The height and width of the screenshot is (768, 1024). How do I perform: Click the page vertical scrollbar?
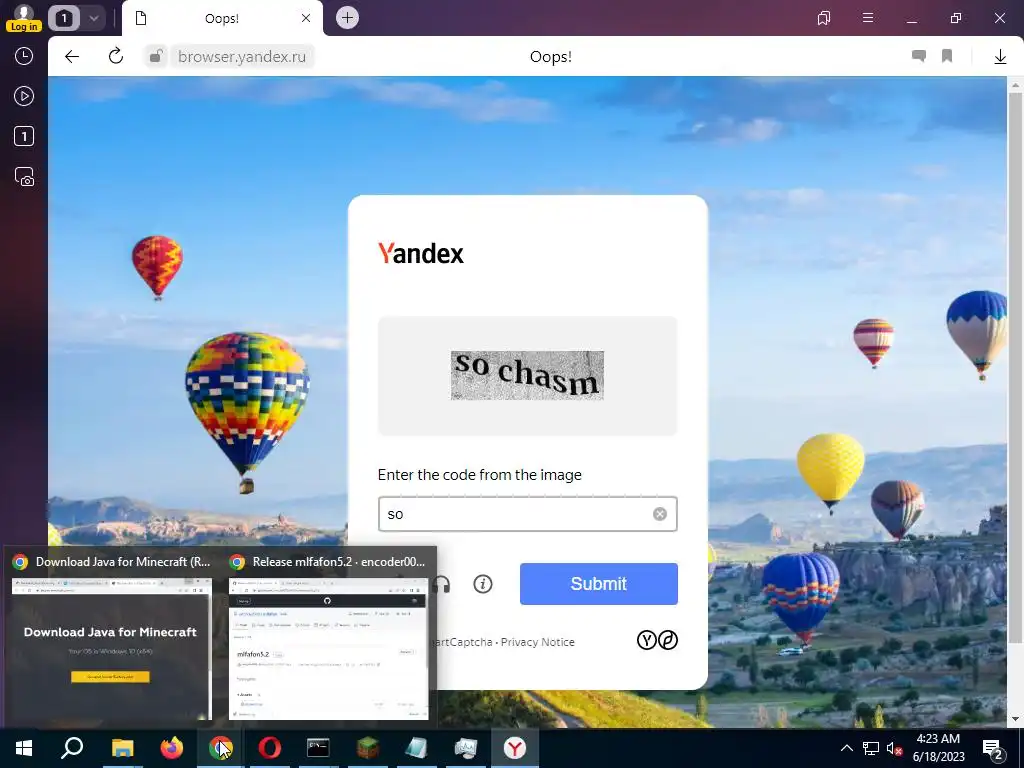pyautogui.click(x=1015, y=366)
